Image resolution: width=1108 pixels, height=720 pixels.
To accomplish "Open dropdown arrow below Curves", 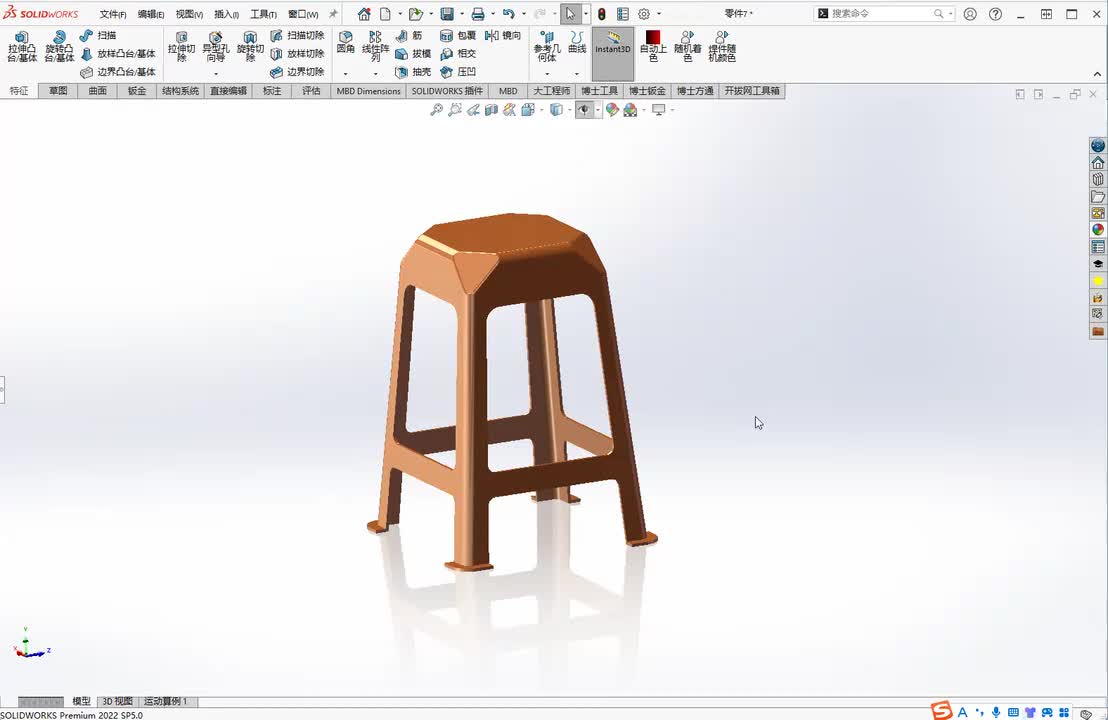I will coord(577,73).
